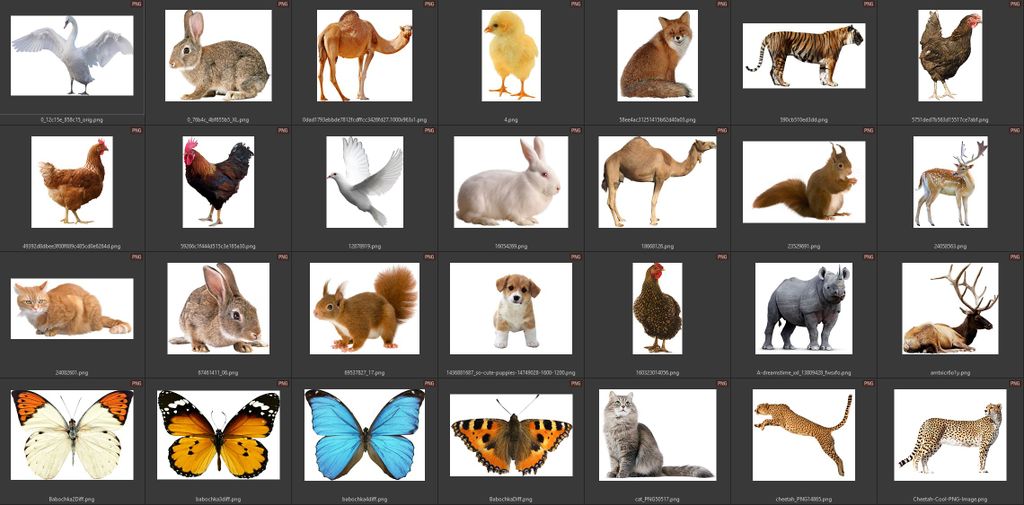Click the PNG badge above the tiger
1024x505 pixels.
(x=867, y=4)
